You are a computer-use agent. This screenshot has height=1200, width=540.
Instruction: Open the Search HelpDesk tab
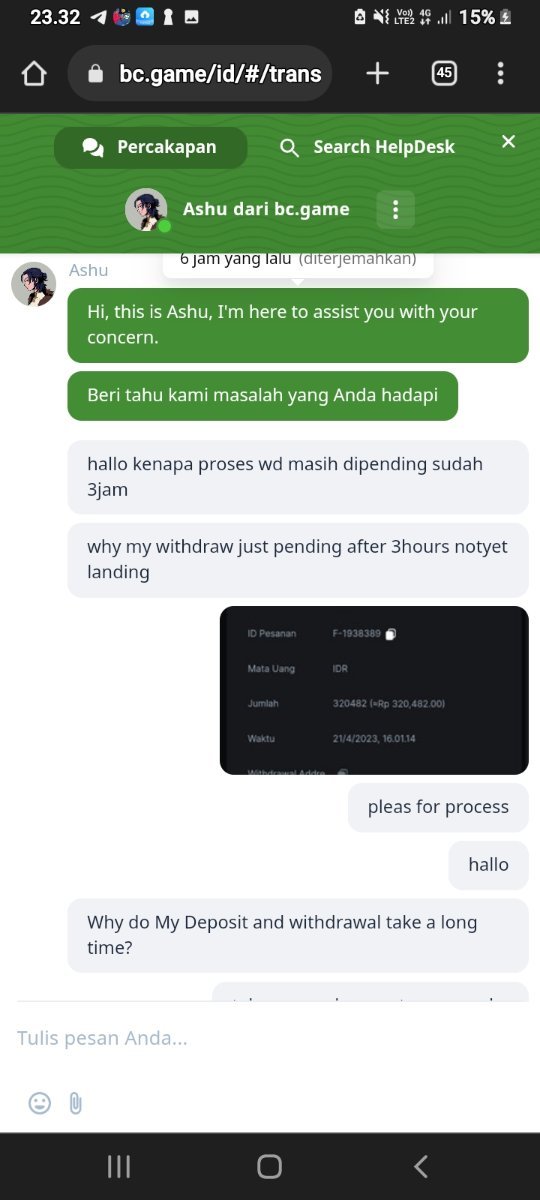367,147
